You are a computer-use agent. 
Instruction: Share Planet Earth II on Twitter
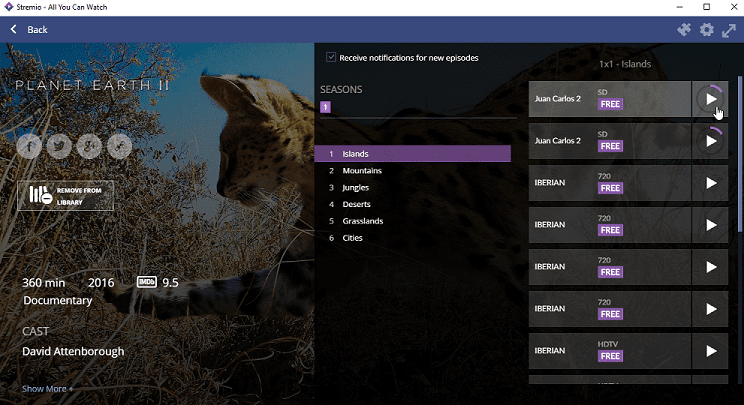(x=59, y=146)
